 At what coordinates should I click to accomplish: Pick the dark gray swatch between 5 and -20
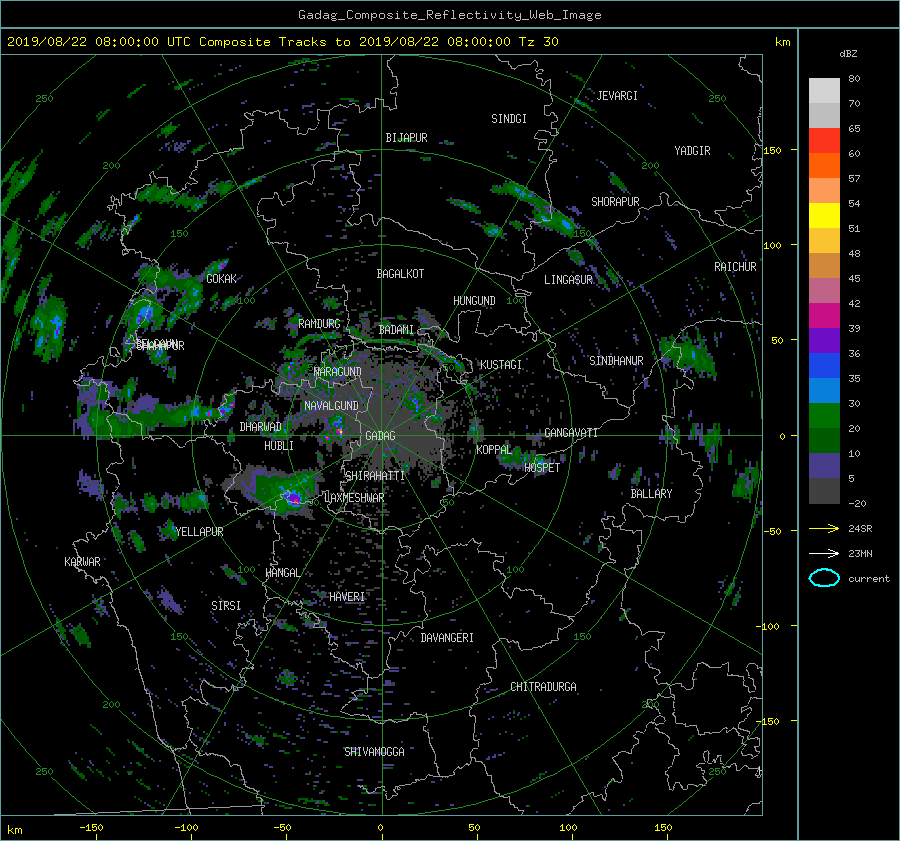coord(824,491)
